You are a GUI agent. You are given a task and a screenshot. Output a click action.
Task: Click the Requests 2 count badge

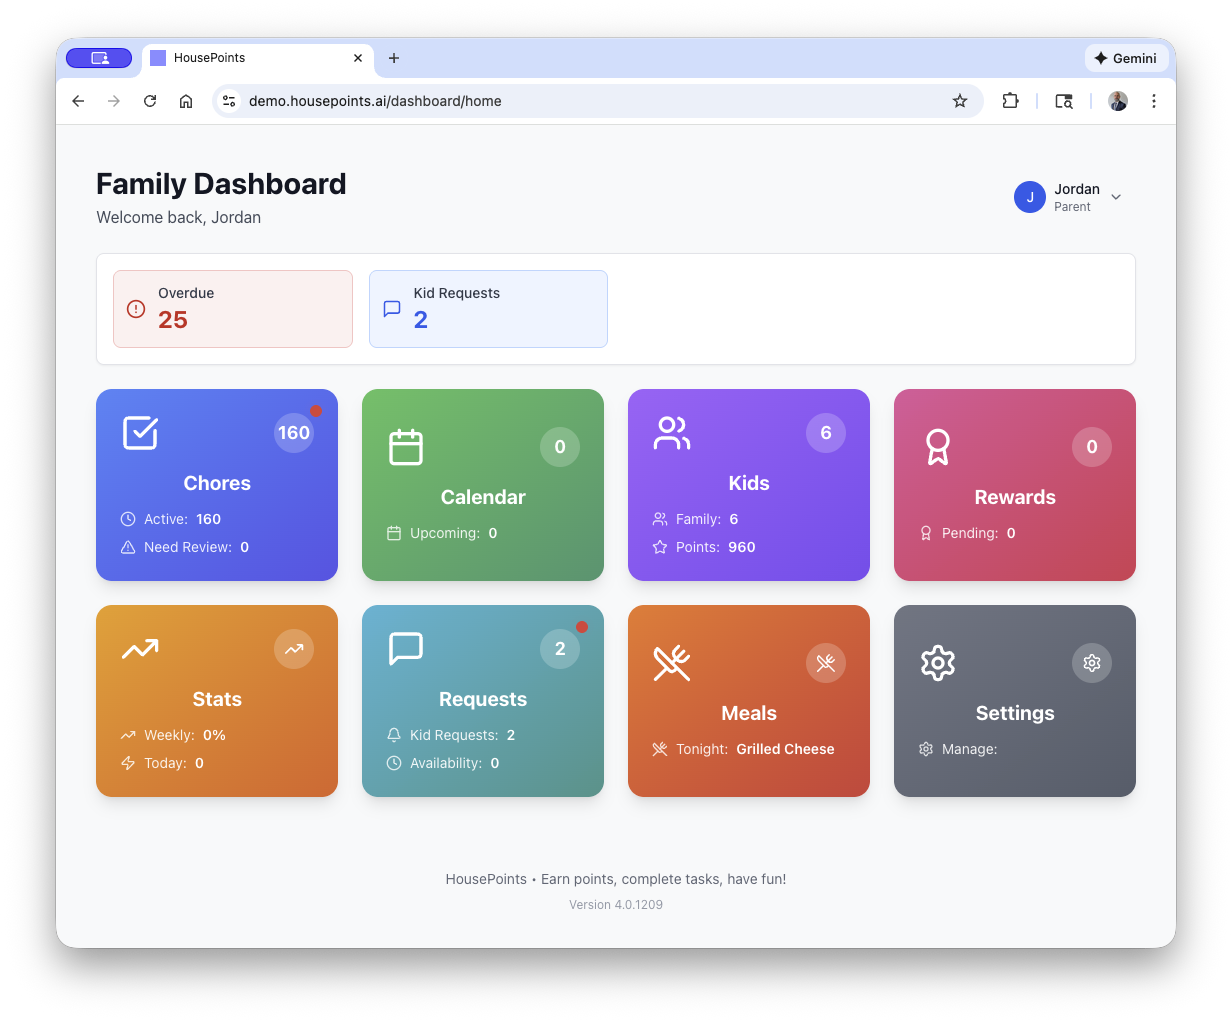(560, 649)
